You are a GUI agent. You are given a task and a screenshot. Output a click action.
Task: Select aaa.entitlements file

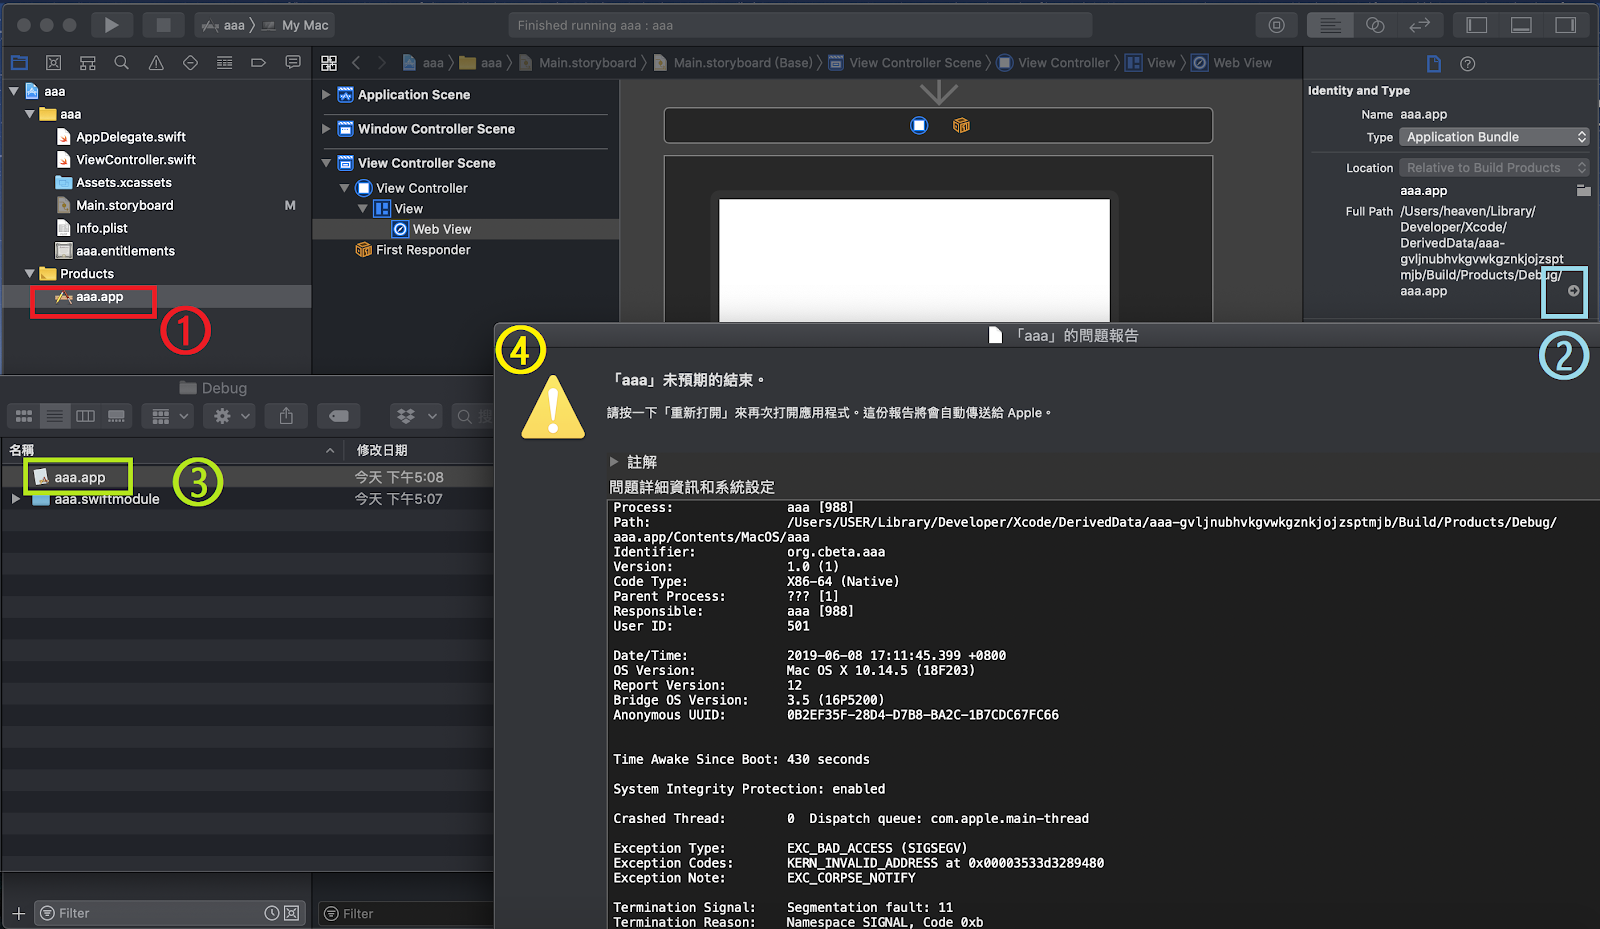[125, 251]
